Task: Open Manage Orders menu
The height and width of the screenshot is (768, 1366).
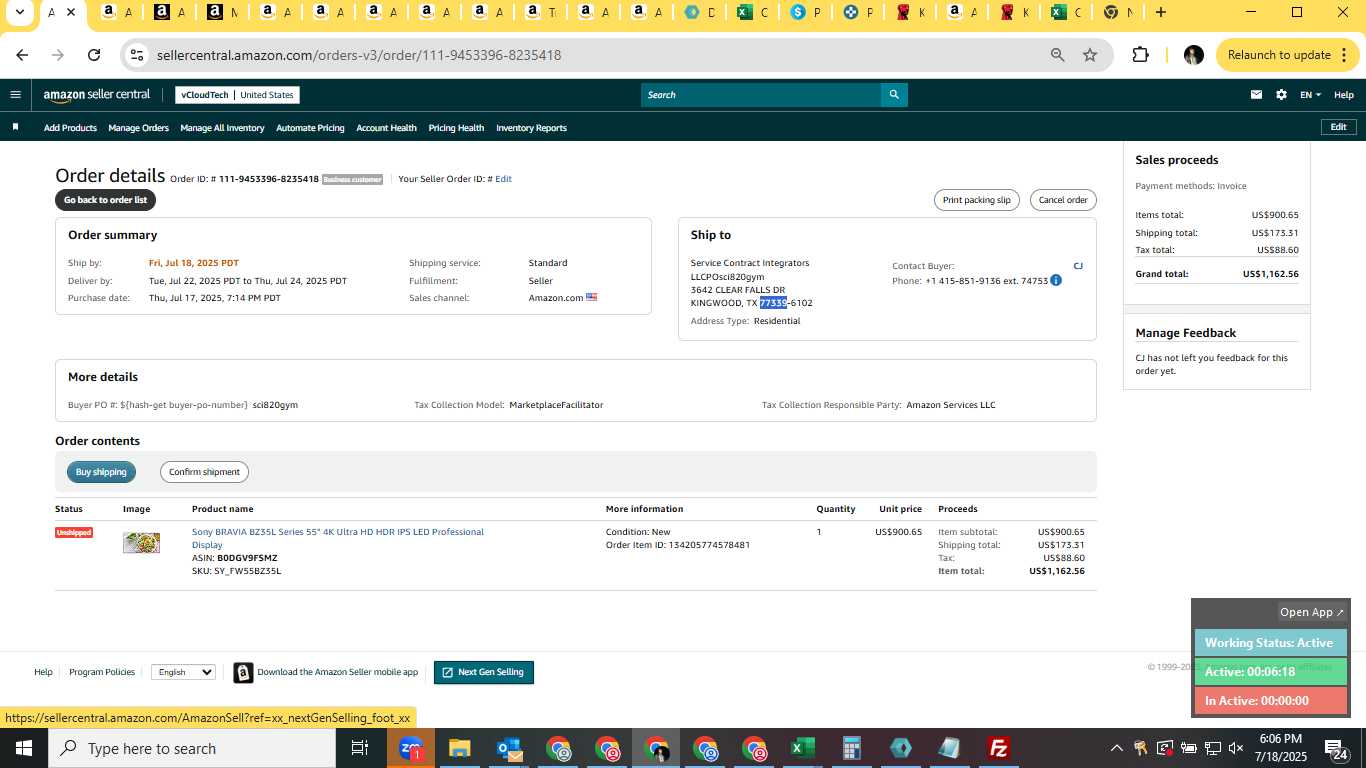Action: (x=138, y=128)
